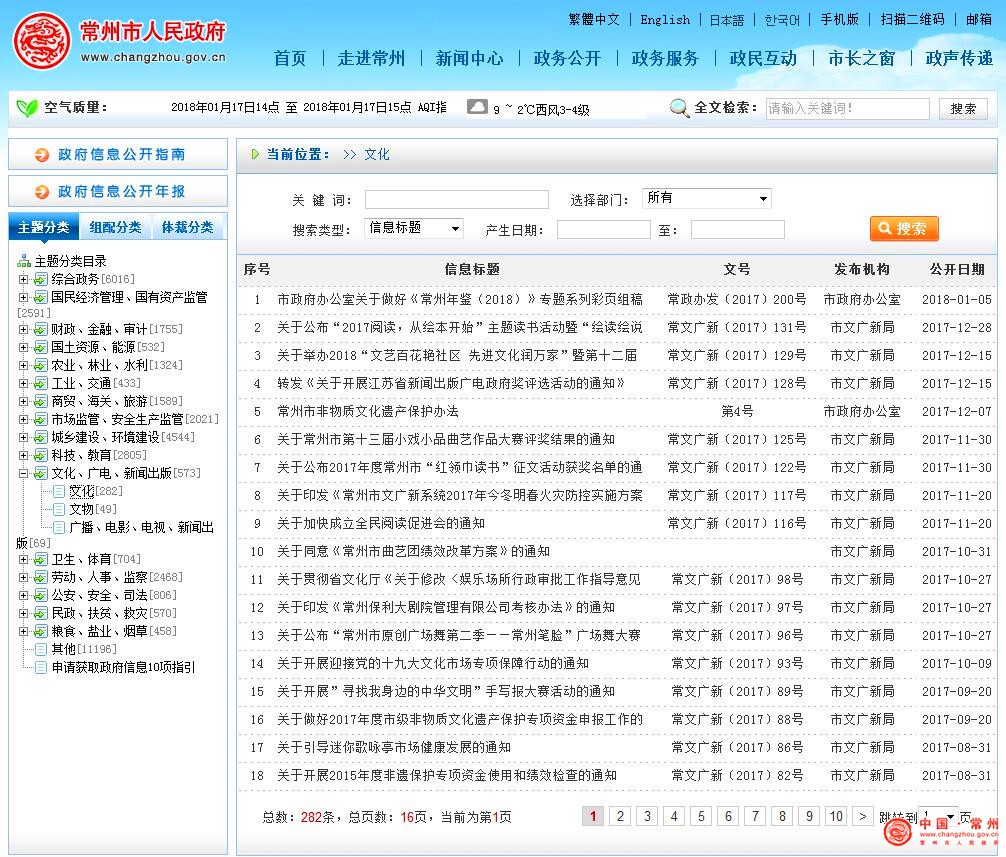Click the arrow icon on 政府信息公开年报
The width and height of the screenshot is (1006, 857).
click(42, 192)
